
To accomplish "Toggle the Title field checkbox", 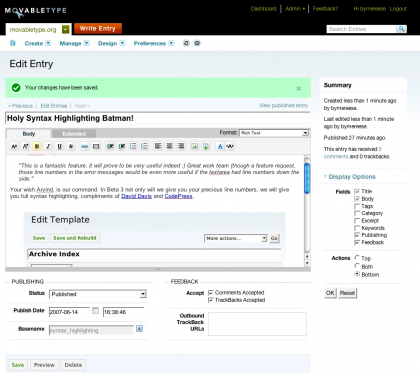I will click(x=357, y=191).
